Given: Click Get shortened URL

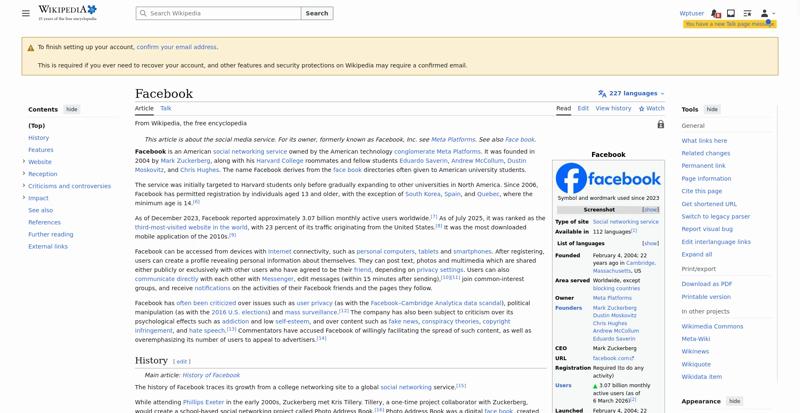Looking at the screenshot, I should [x=709, y=204].
